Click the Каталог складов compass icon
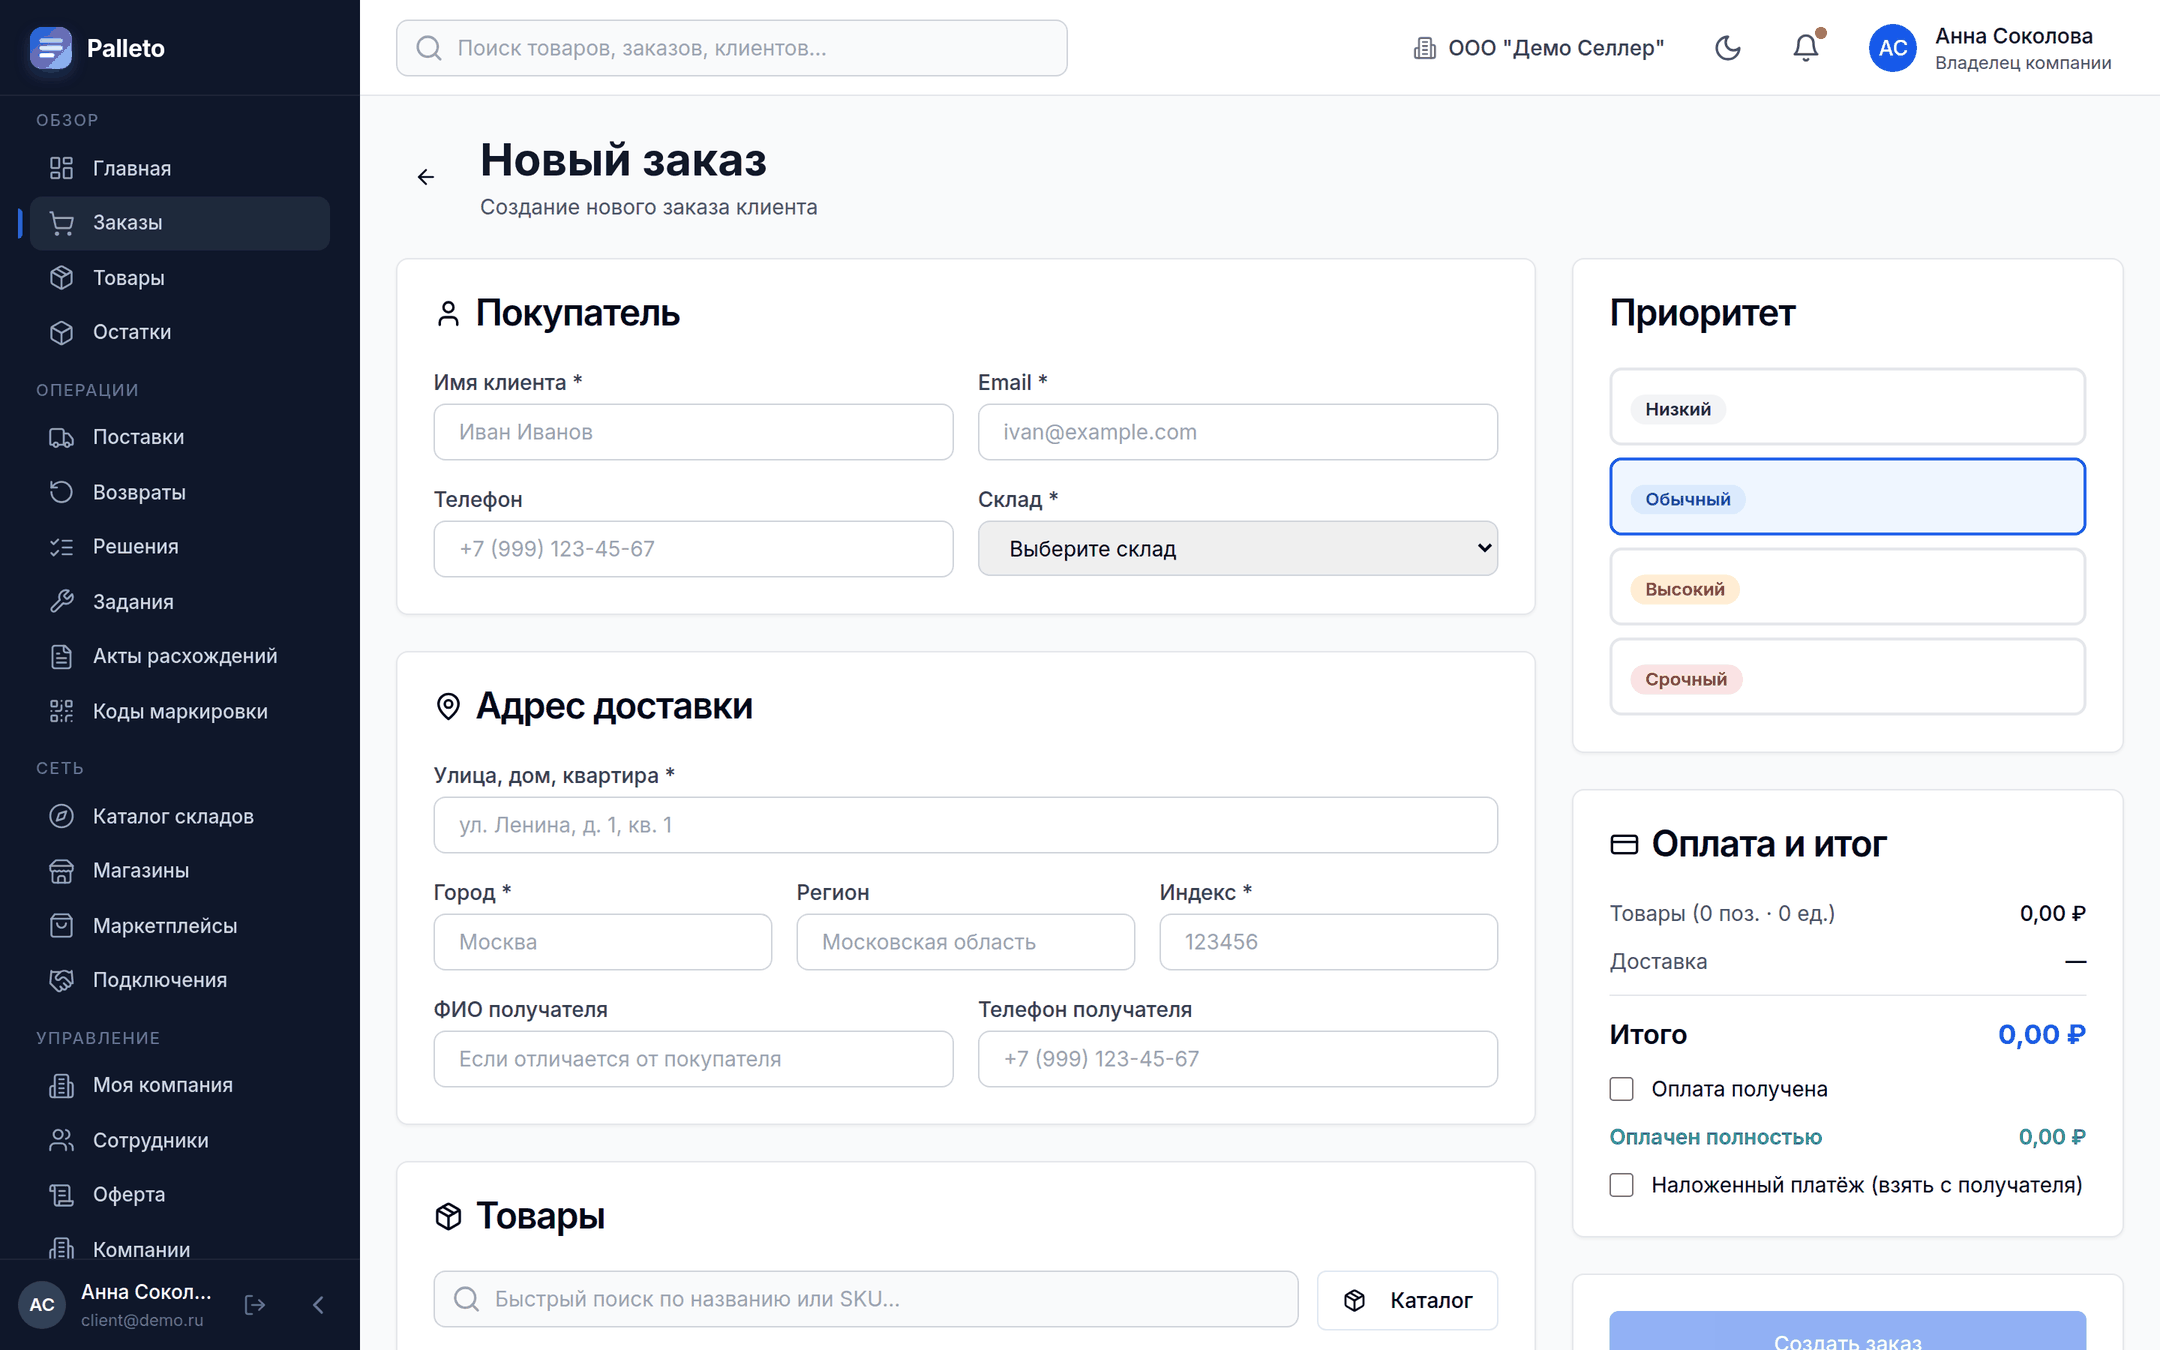This screenshot has height=1350, width=2160. [x=62, y=816]
